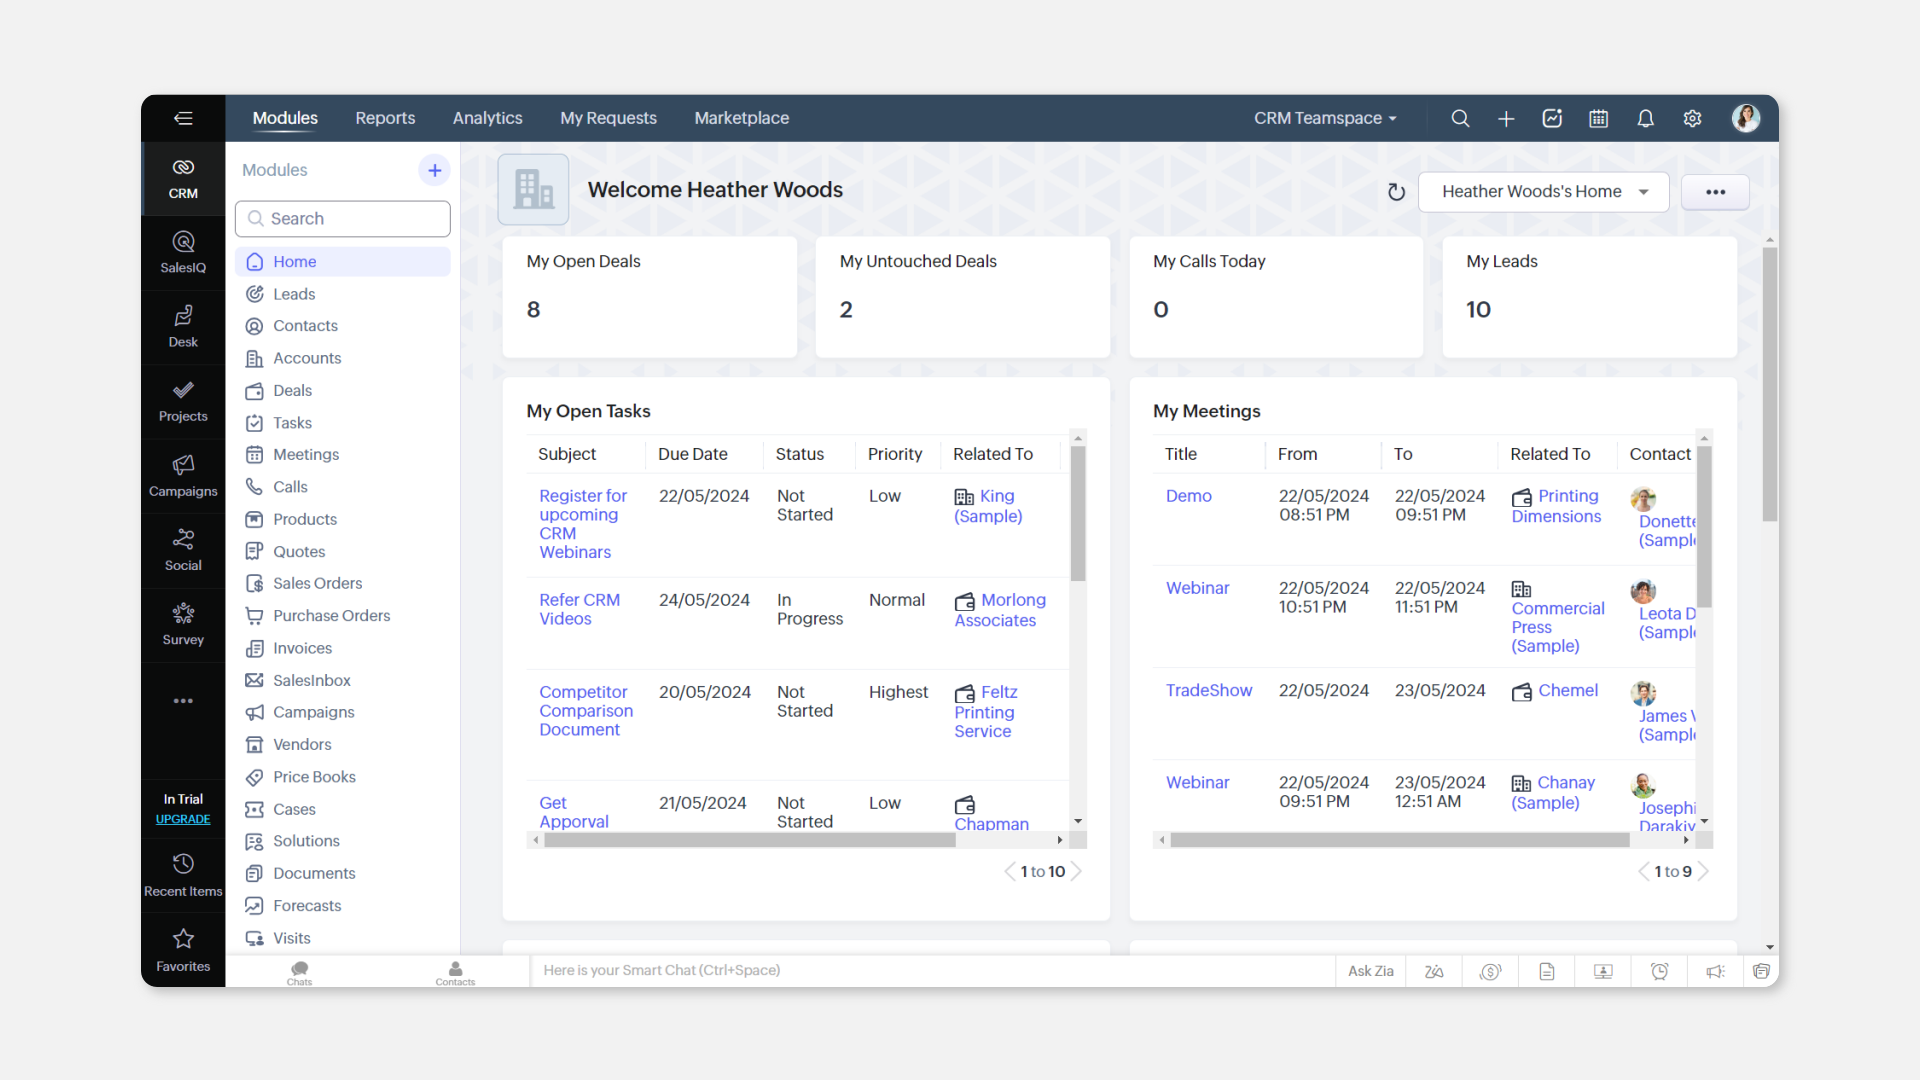Open Forecasts module in the sidebar
Image resolution: width=1920 pixels, height=1080 pixels.
coord(343,906)
